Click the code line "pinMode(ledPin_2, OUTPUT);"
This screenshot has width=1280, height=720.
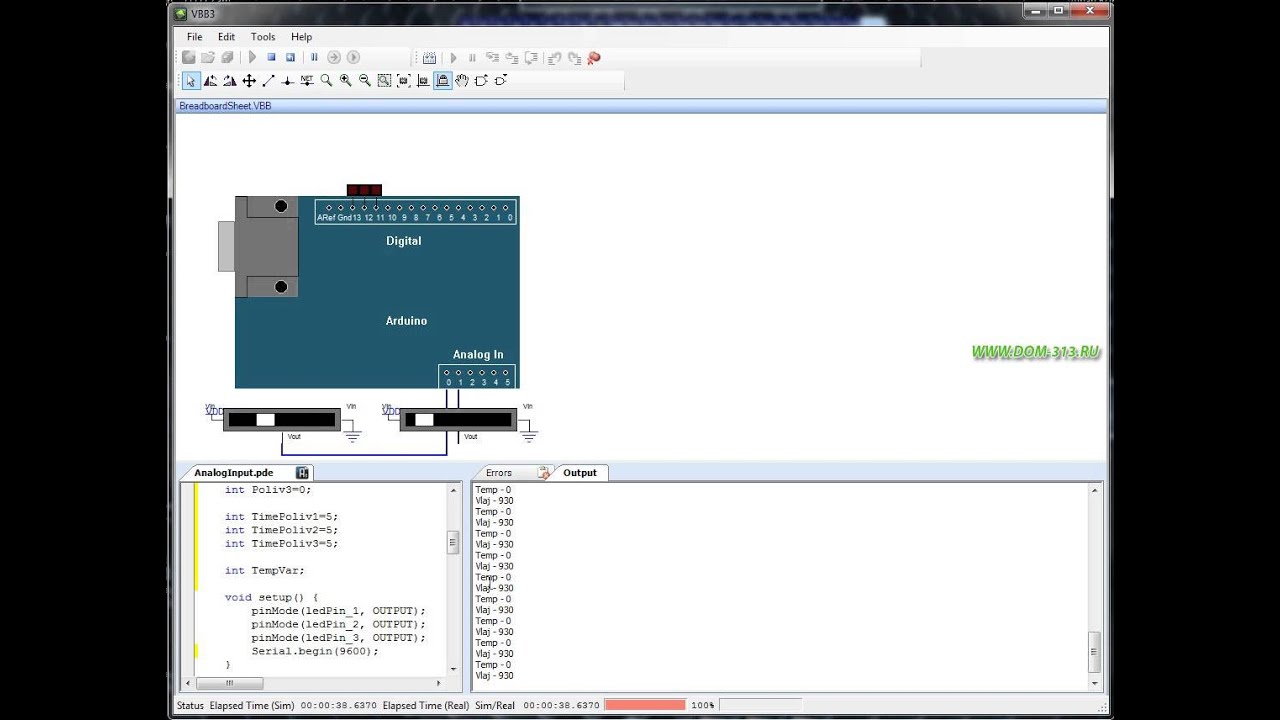click(338, 624)
